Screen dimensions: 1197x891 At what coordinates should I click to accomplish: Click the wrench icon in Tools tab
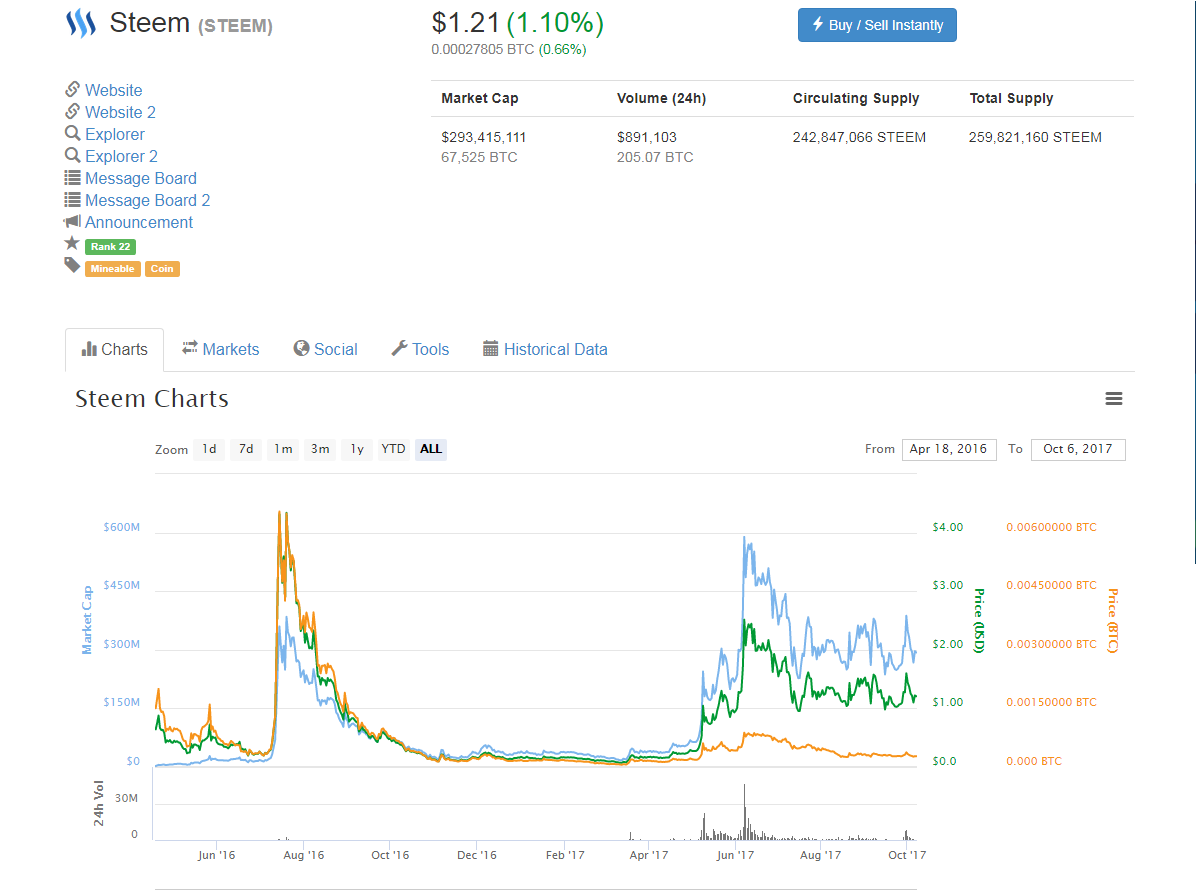tap(399, 348)
